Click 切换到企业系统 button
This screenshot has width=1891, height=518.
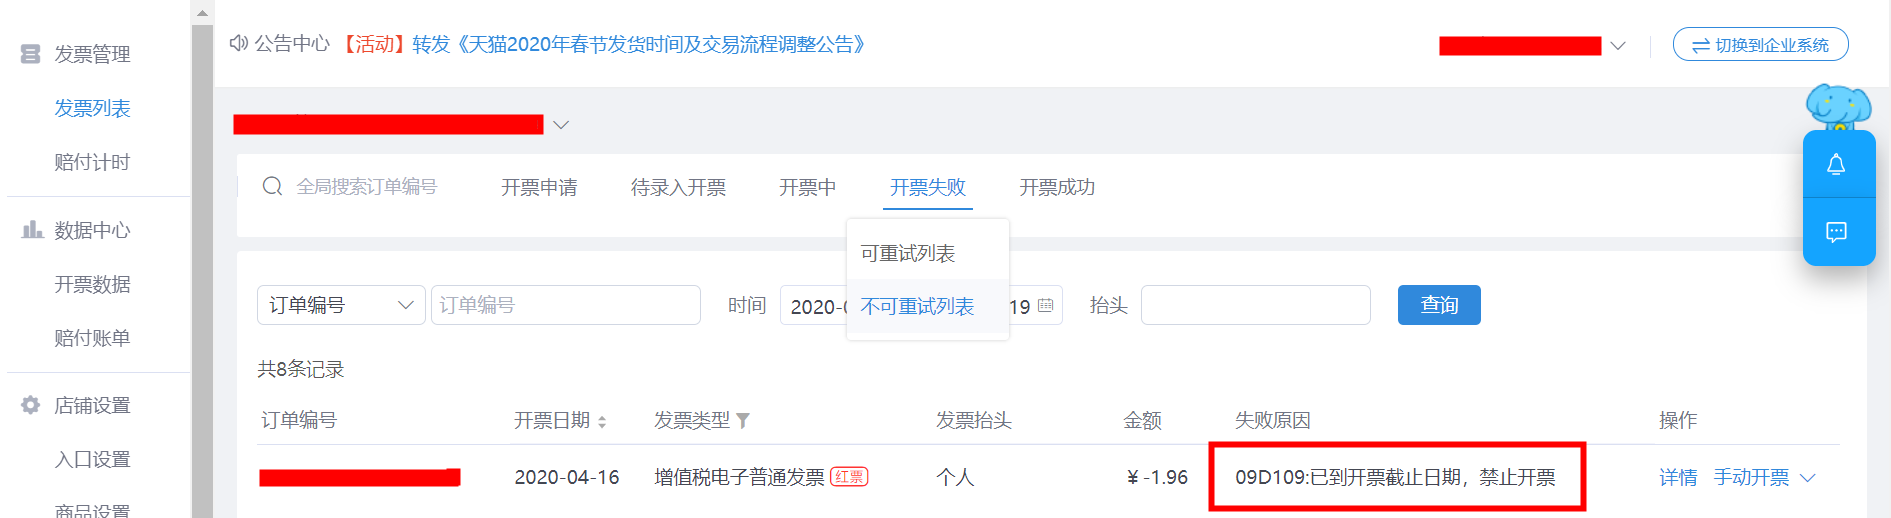tap(1760, 45)
